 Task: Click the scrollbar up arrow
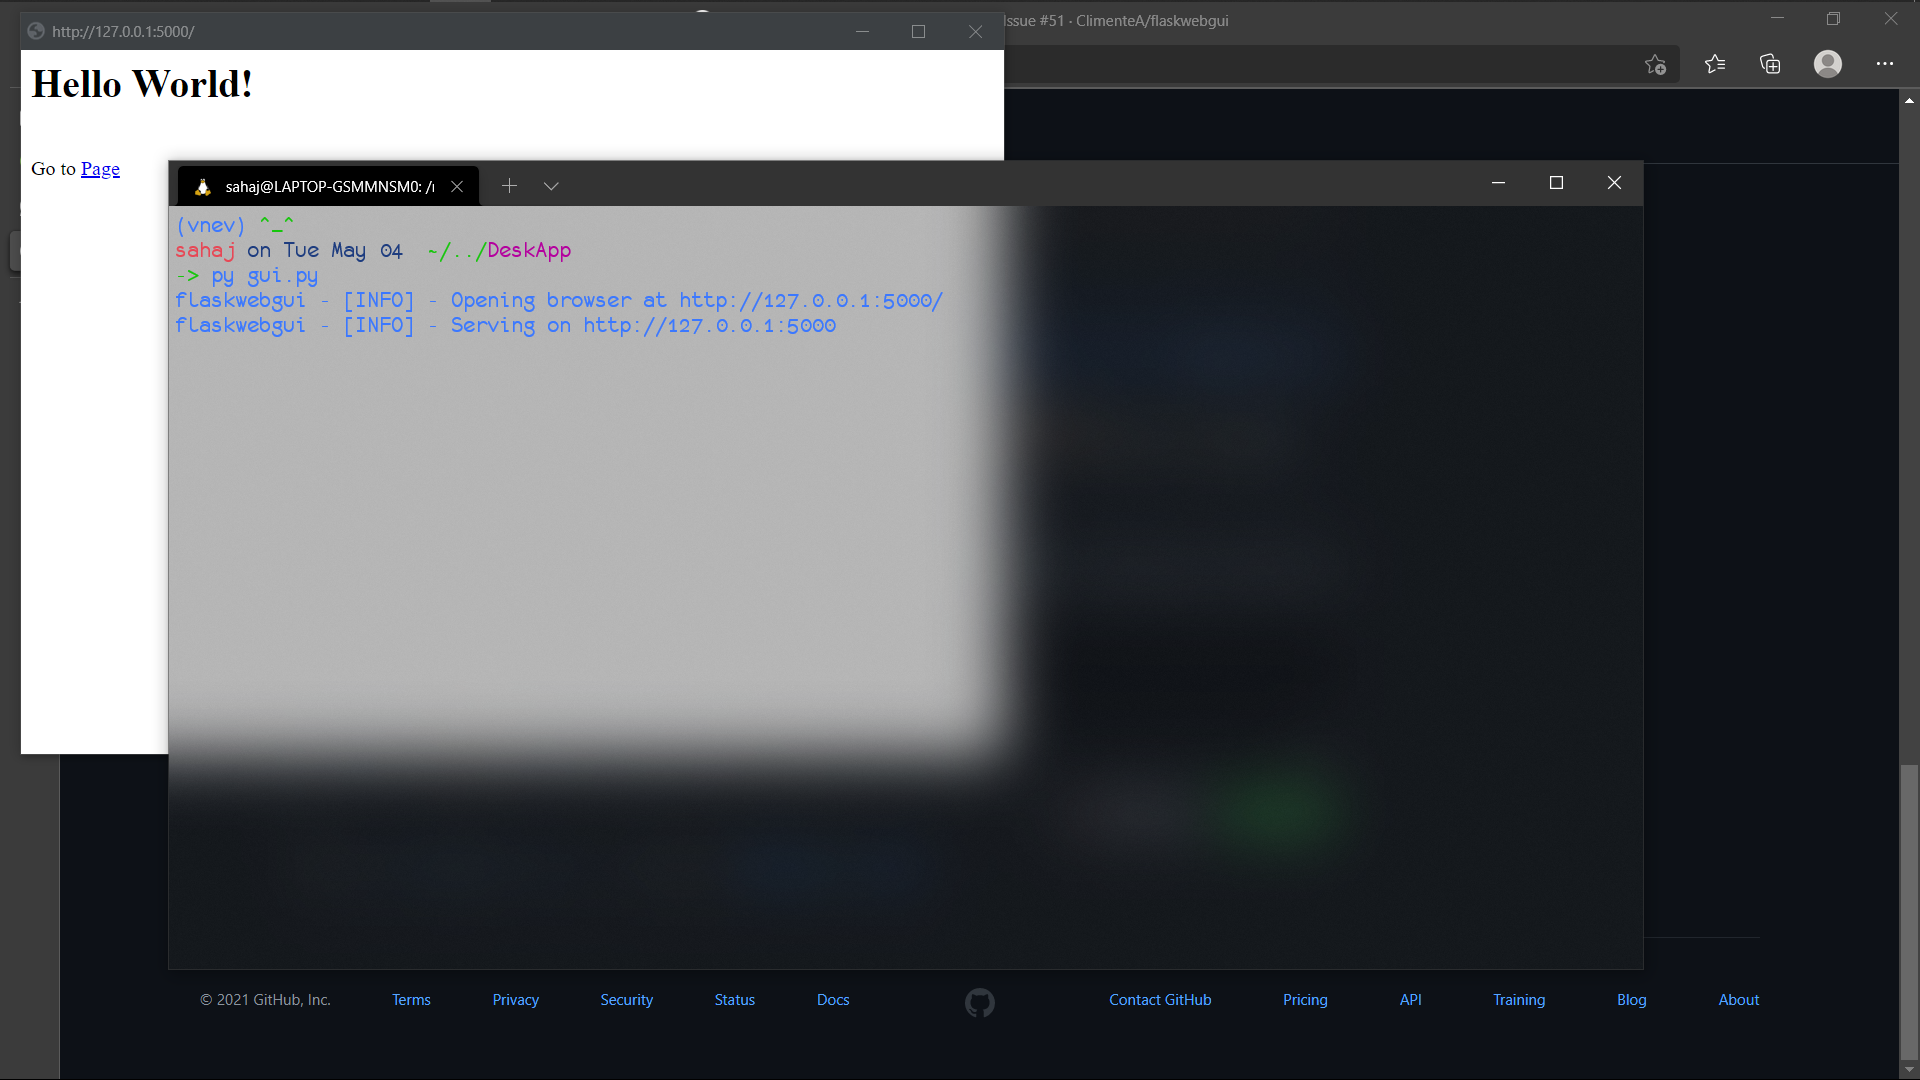click(1909, 101)
